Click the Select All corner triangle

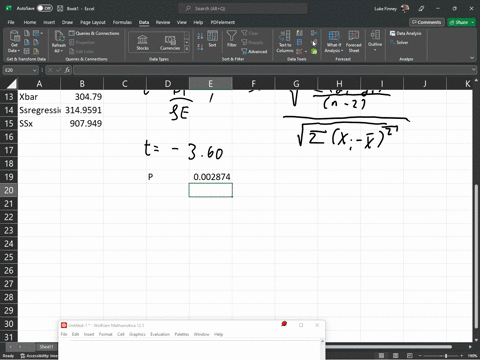pyautogui.click(x=11, y=83)
